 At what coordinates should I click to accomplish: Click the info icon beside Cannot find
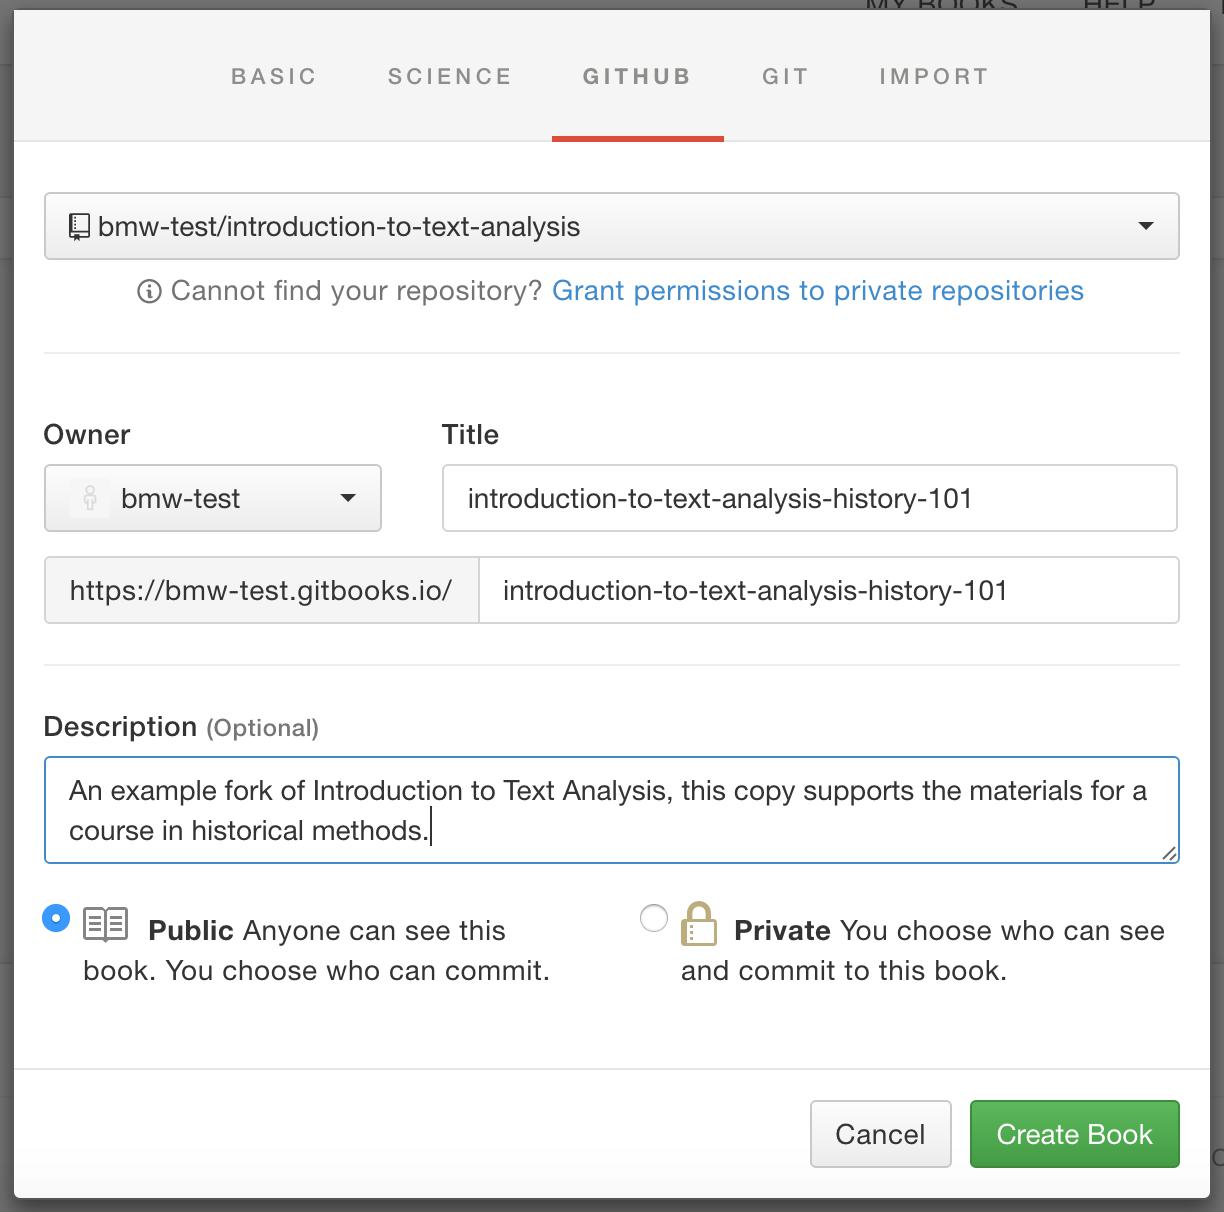pyautogui.click(x=149, y=292)
